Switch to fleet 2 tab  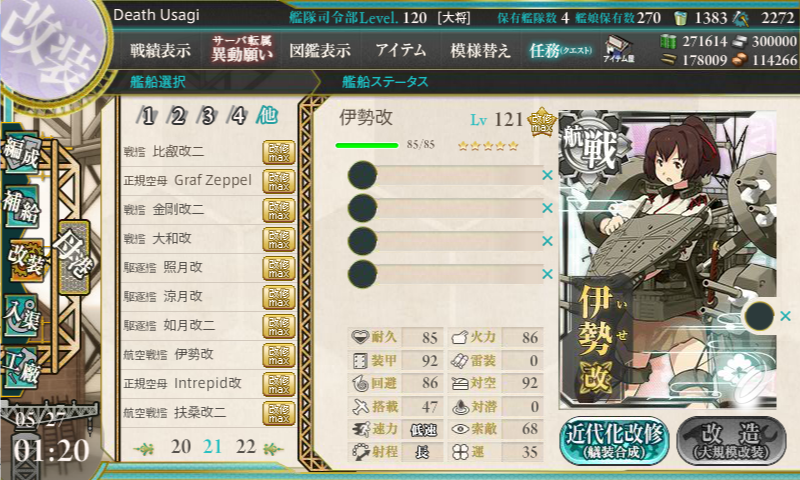coord(178,116)
